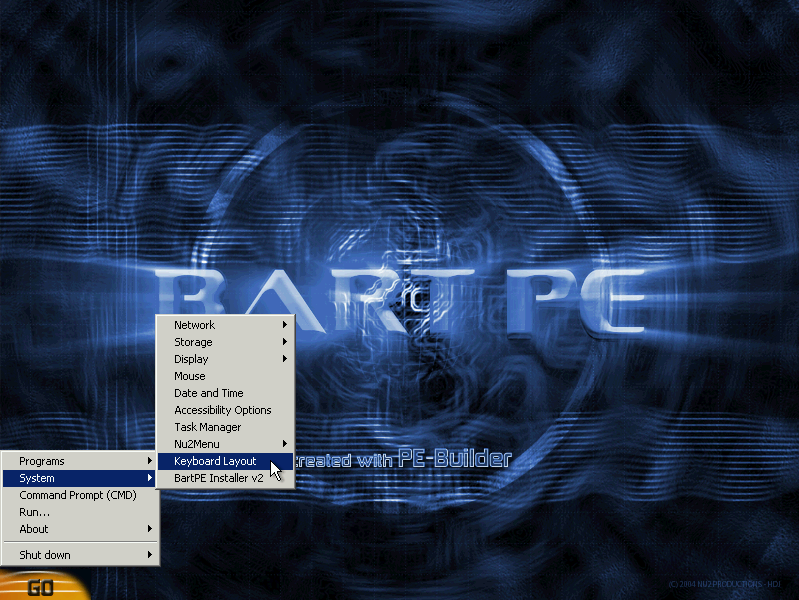Open the Nu2Menu submenu

pyautogui.click(x=225, y=444)
